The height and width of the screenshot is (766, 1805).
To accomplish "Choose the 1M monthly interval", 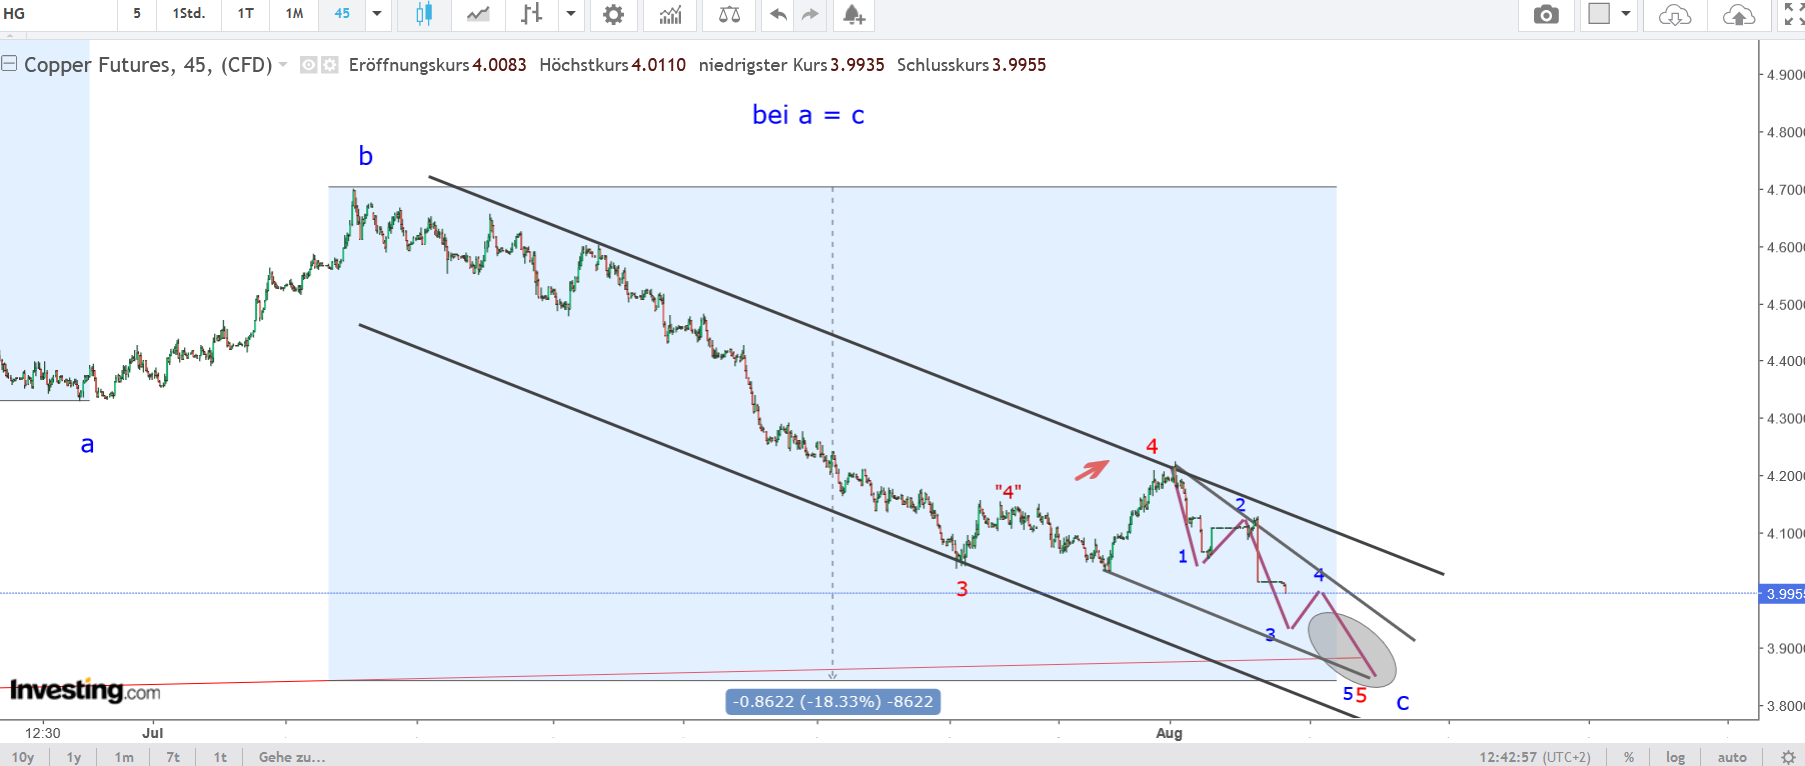I will coord(294,14).
